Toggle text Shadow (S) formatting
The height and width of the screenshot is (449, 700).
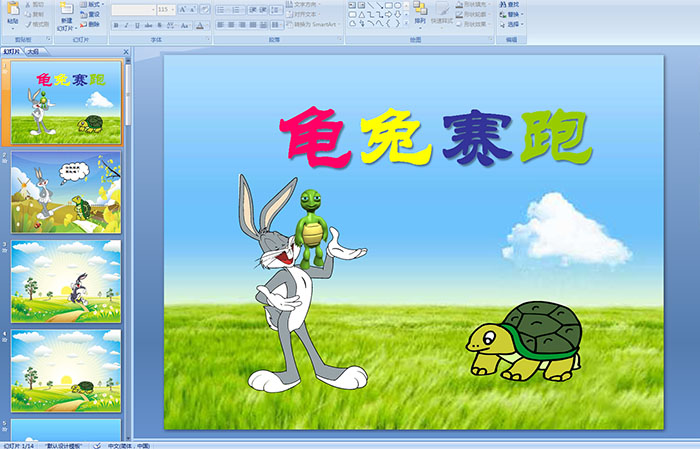coord(160,25)
